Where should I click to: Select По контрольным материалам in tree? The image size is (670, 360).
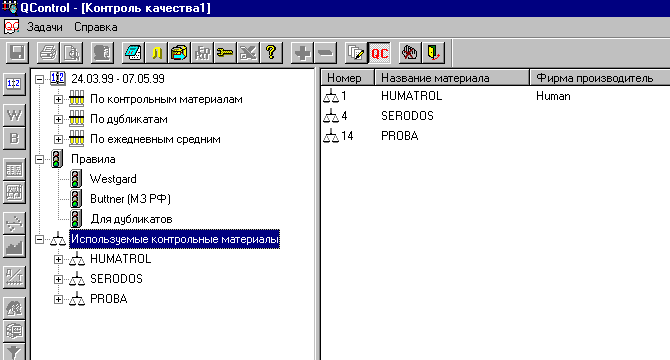point(166,99)
